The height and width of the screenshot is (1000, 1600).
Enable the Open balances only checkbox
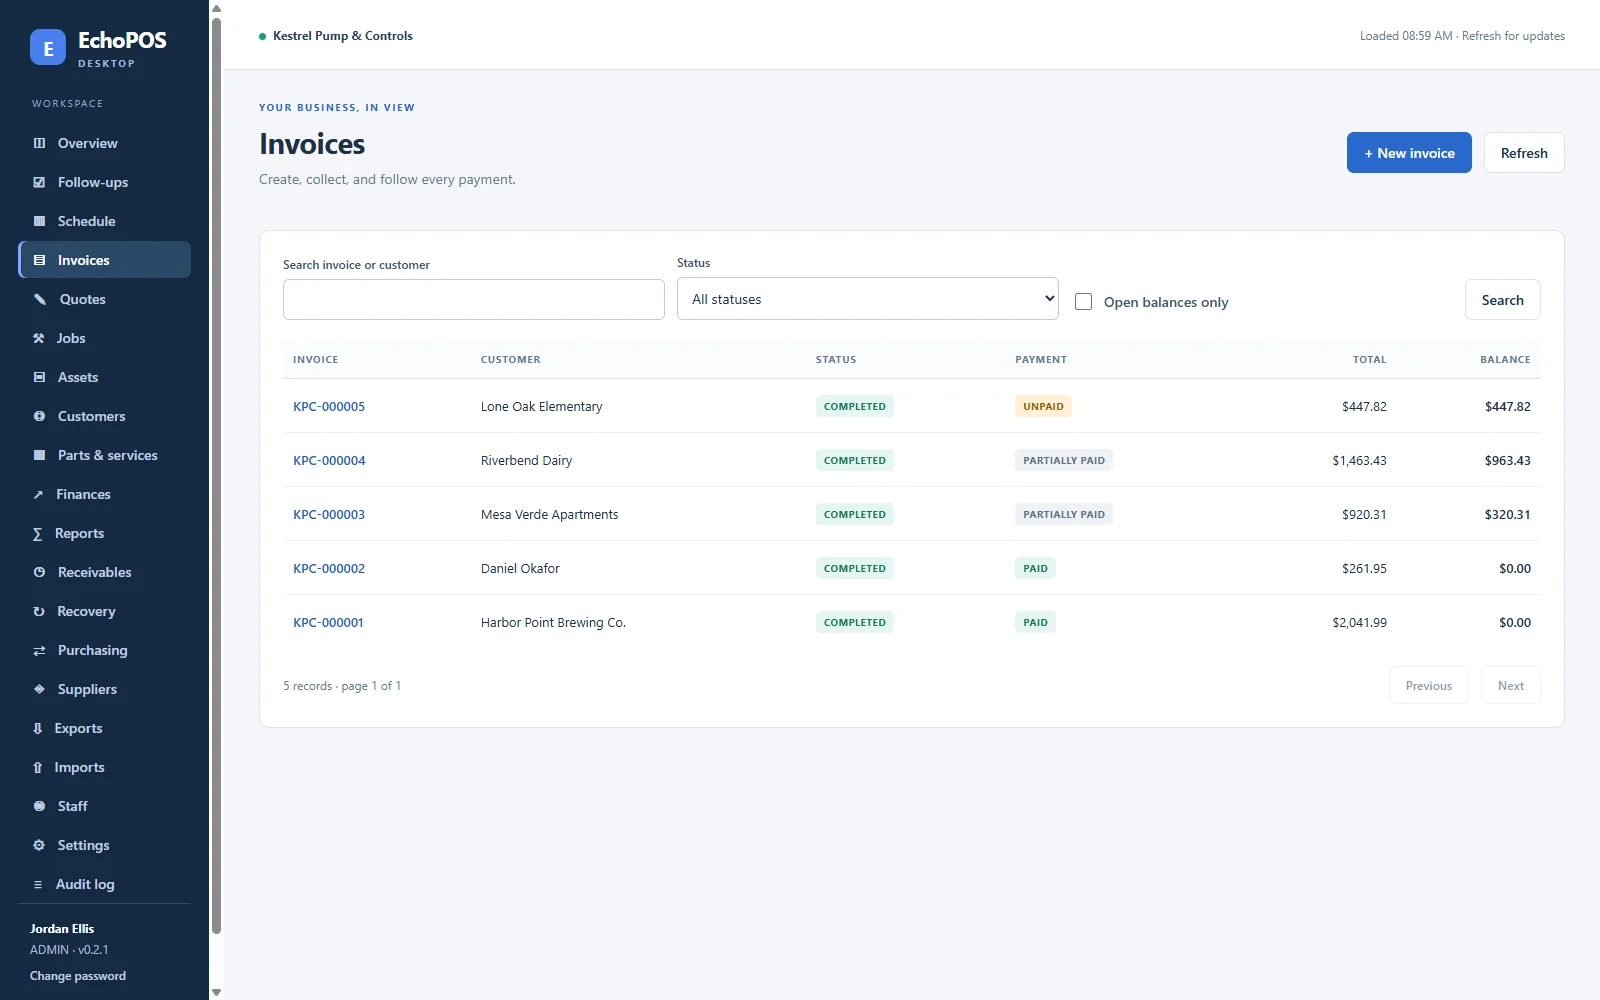[x=1083, y=301]
